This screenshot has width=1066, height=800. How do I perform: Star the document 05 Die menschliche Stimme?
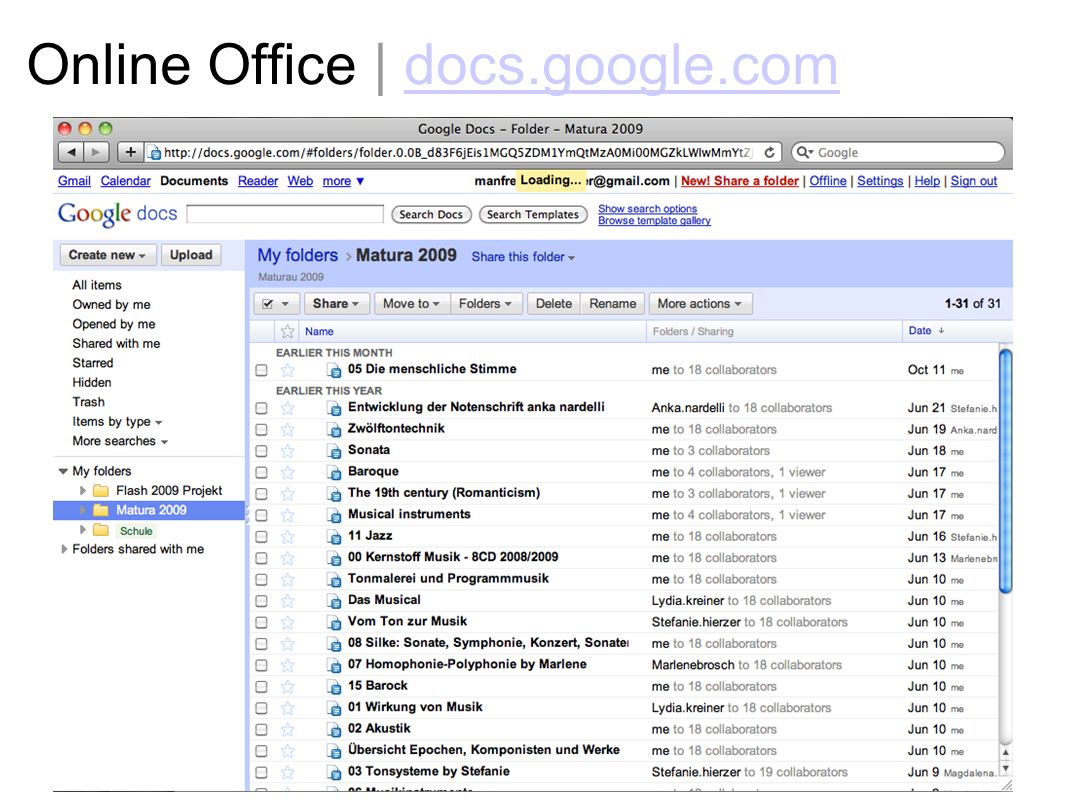pyautogui.click(x=288, y=370)
